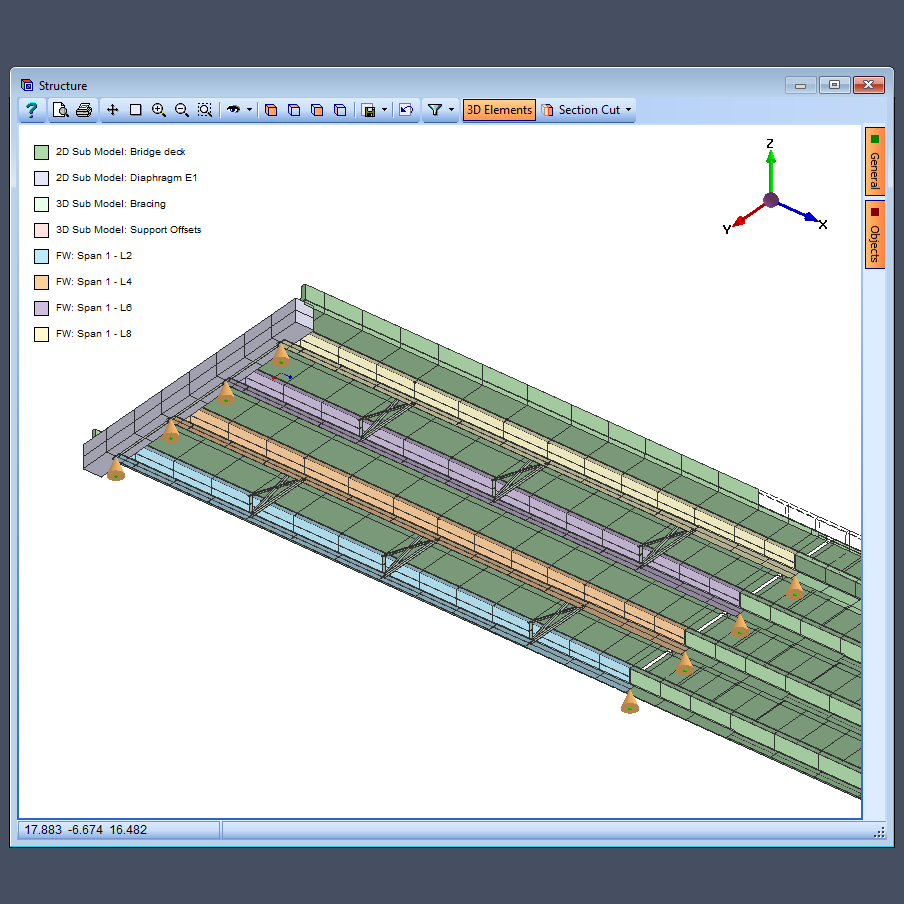This screenshot has height=904, width=904.
Task: Activate the Zoom In tool
Action: 159,110
